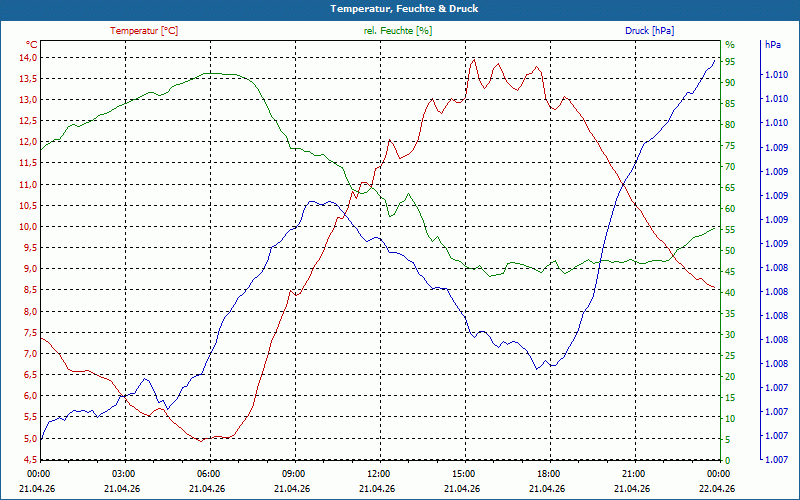This screenshot has width=800, height=500.
Task: Click the '9,0' temperature axis value
Action: 30,269
